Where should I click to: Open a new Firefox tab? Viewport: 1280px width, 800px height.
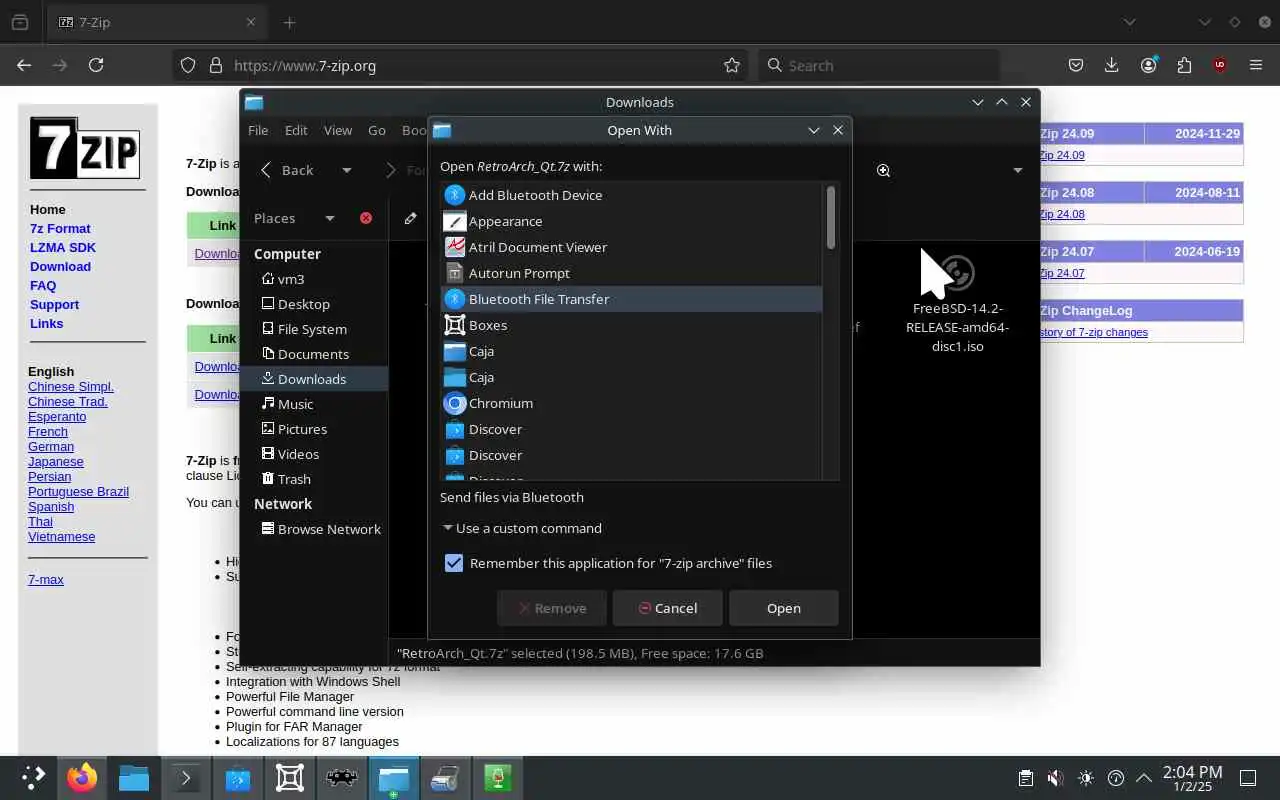click(x=289, y=22)
